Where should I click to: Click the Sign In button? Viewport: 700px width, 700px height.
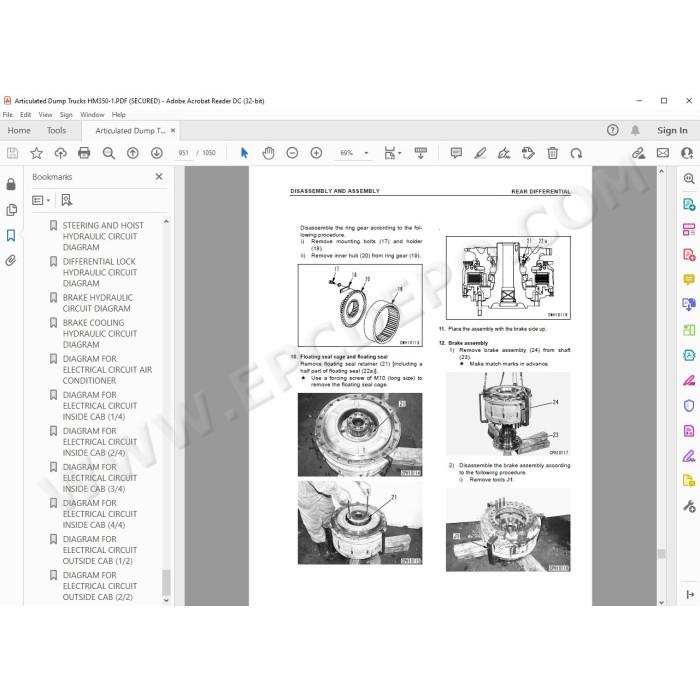(x=672, y=130)
